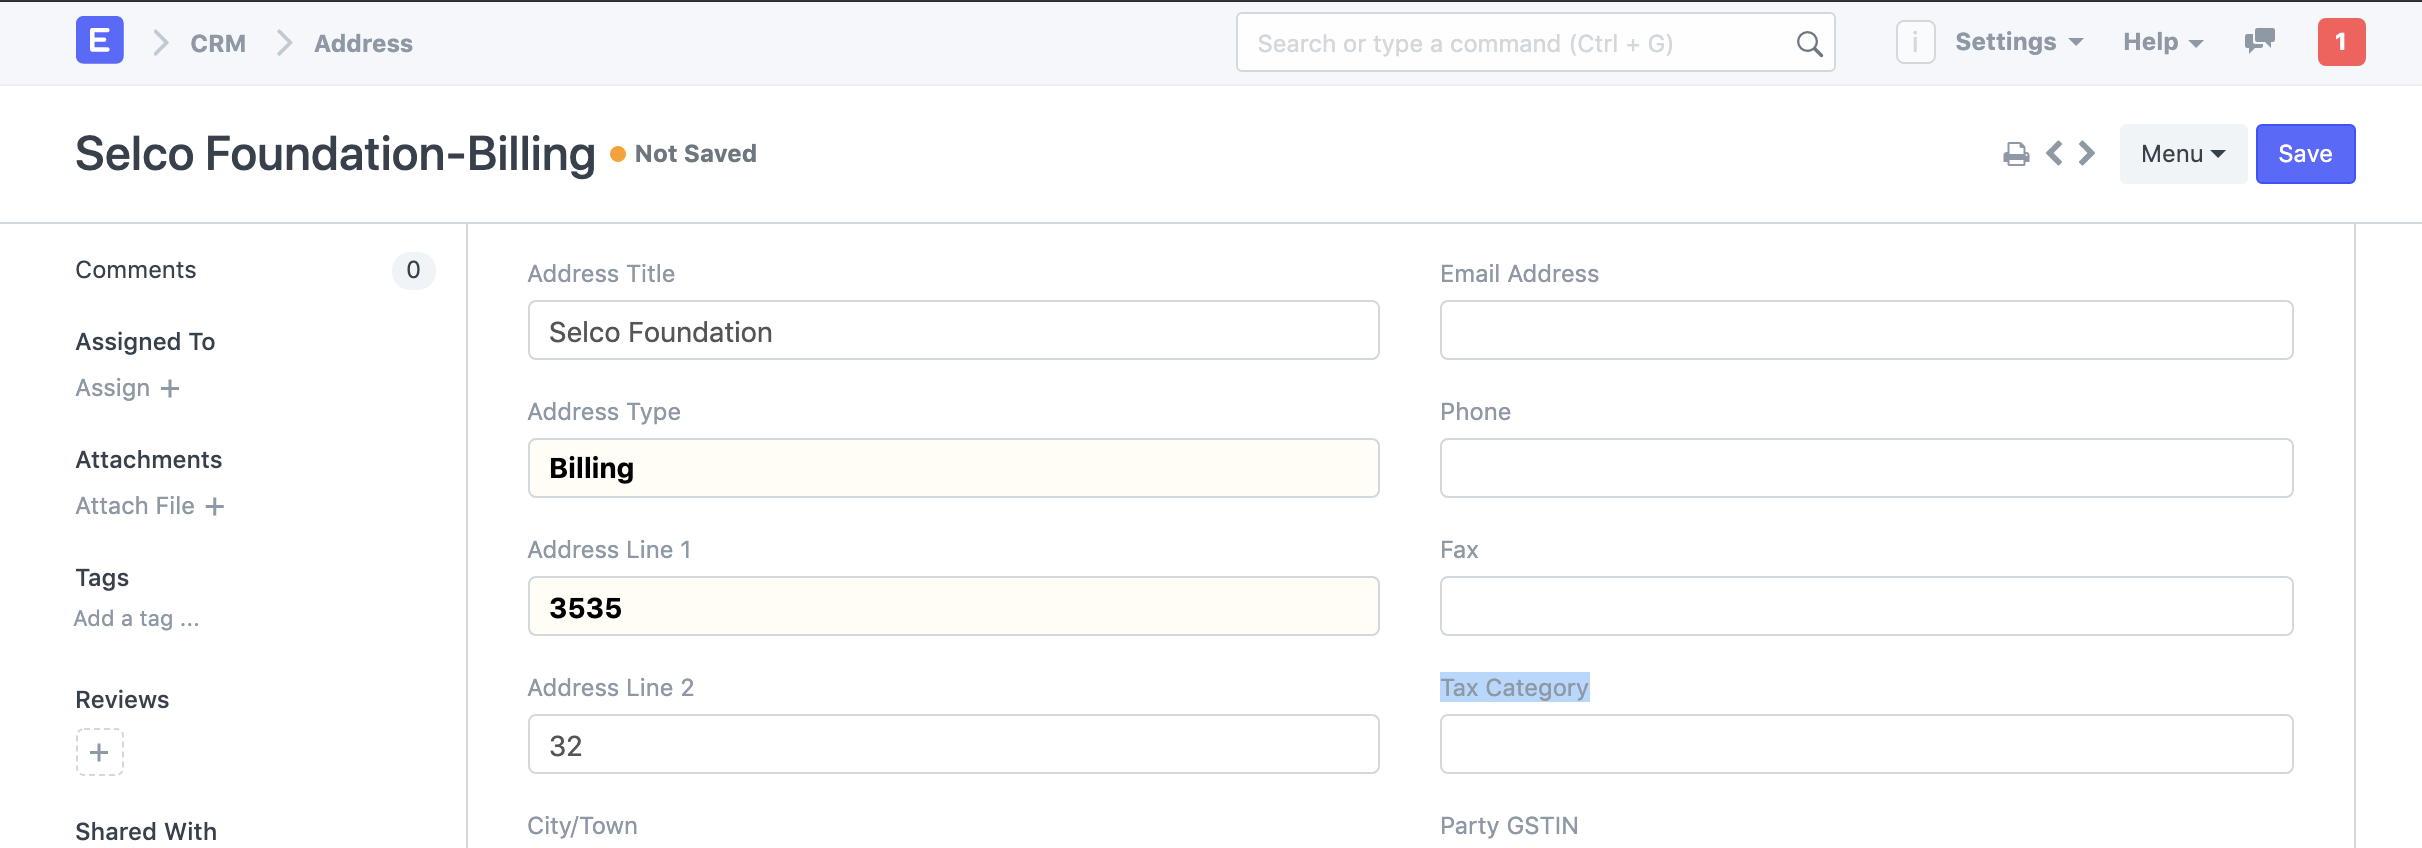Add a review with the plus button

coord(98,751)
